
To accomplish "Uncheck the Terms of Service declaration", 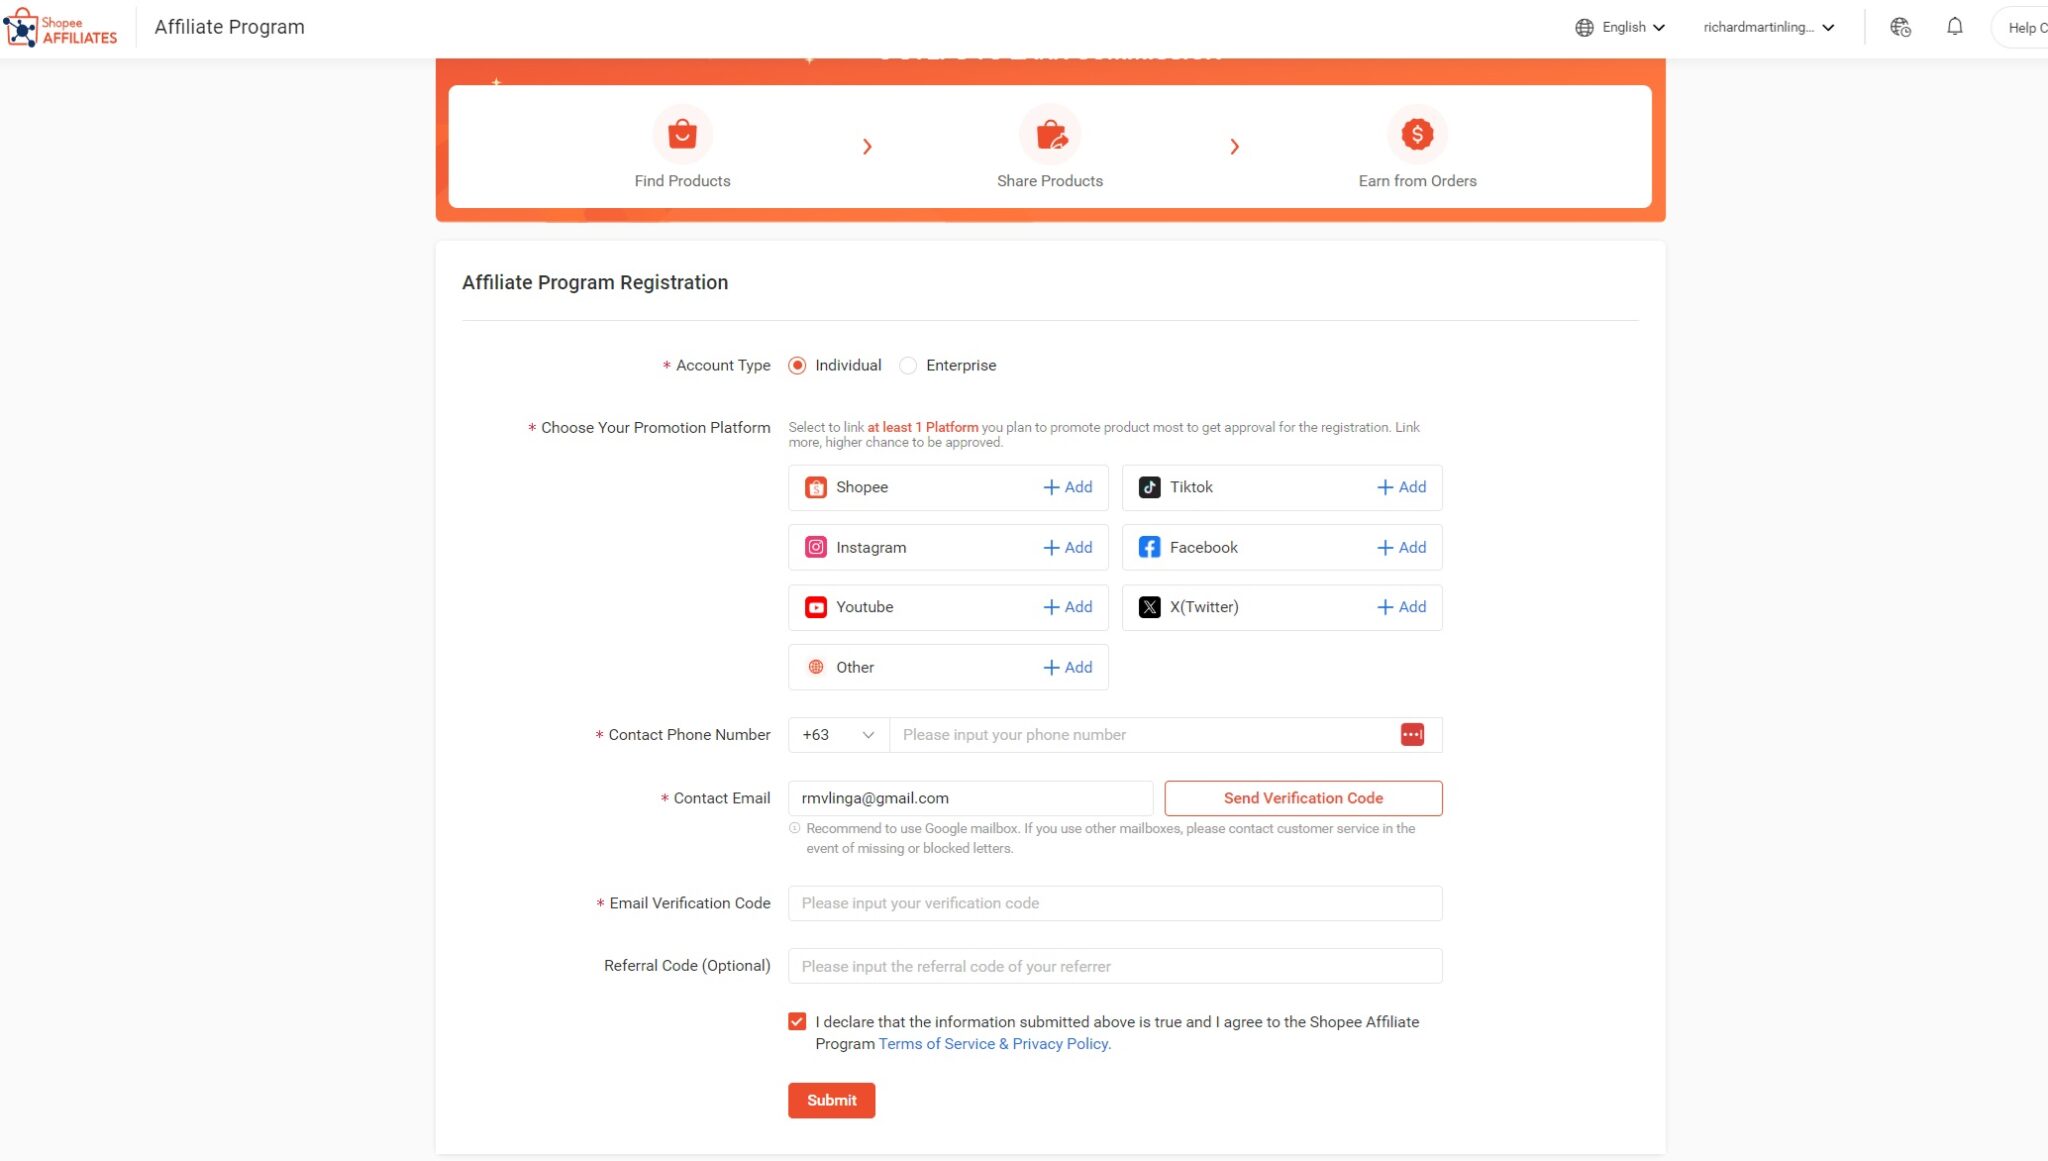I will pyautogui.click(x=796, y=1021).
